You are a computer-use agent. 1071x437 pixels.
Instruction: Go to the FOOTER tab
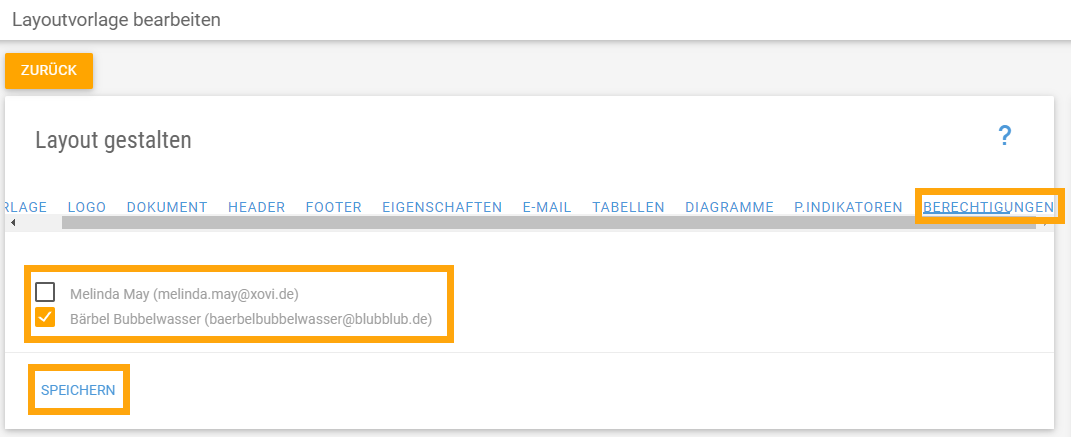click(334, 207)
